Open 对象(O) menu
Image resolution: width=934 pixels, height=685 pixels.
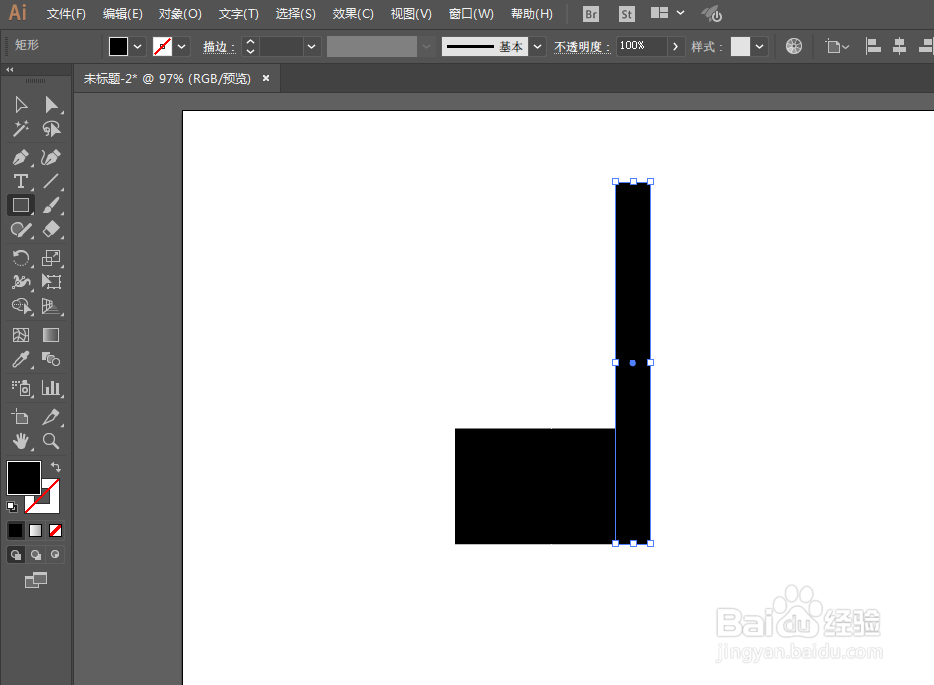coord(180,14)
